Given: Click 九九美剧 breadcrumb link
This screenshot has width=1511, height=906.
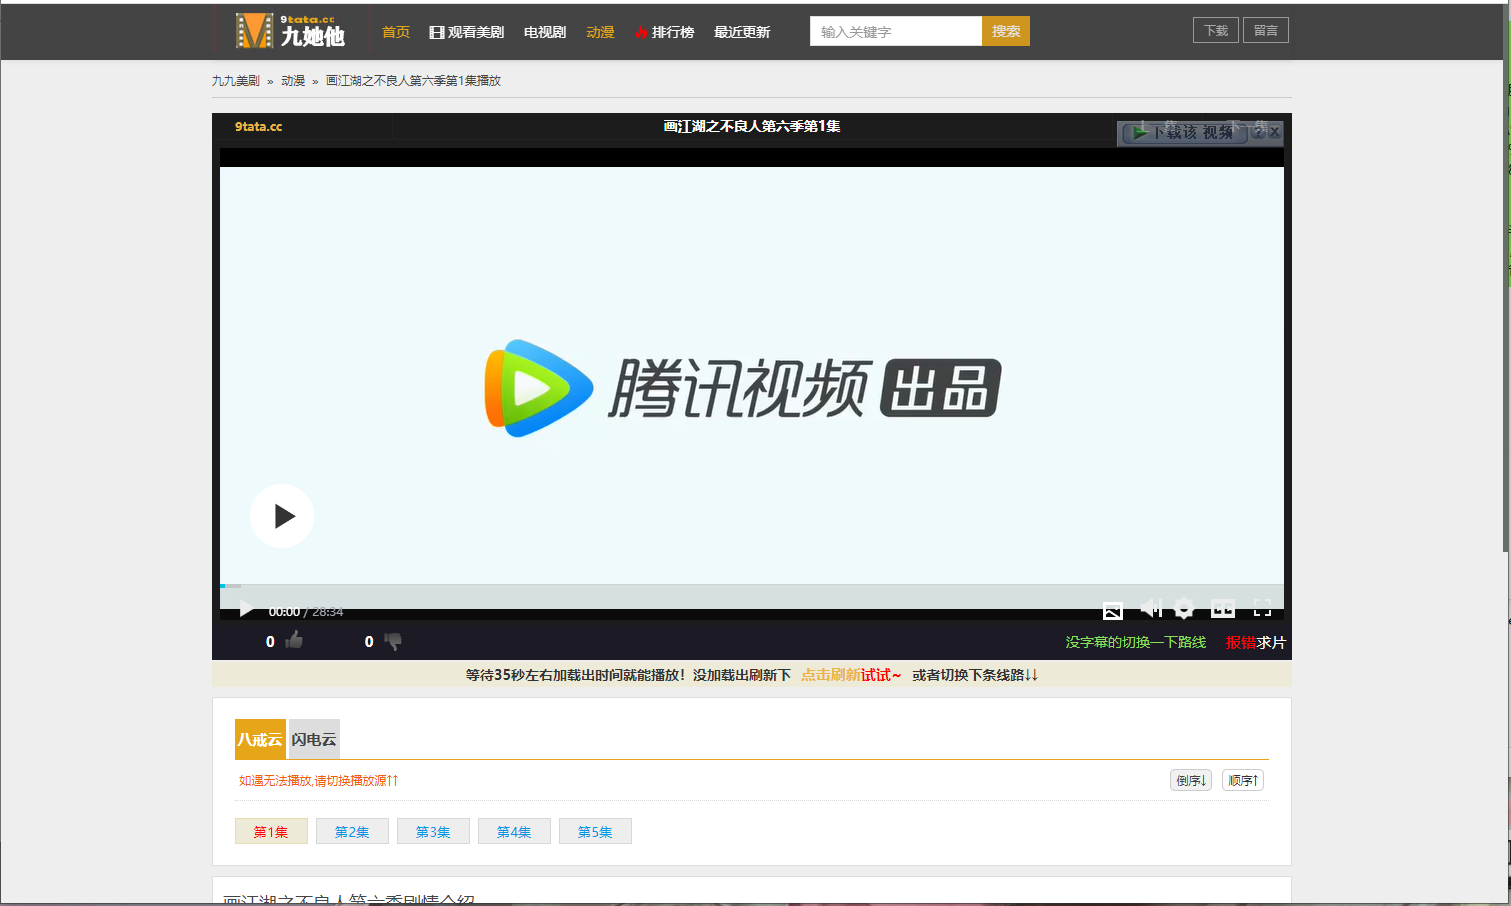Looking at the screenshot, I should [235, 81].
